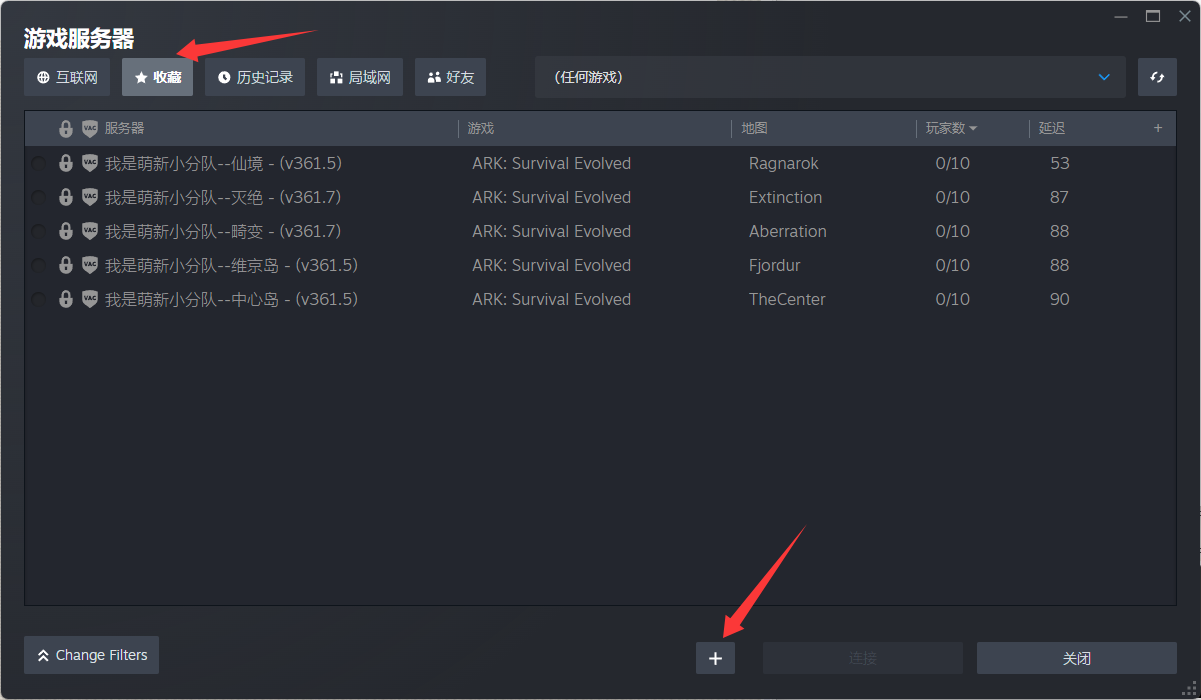The height and width of the screenshot is (700, 1201).
Task: Open the 历史记录 tab
Action: (255, 77)
